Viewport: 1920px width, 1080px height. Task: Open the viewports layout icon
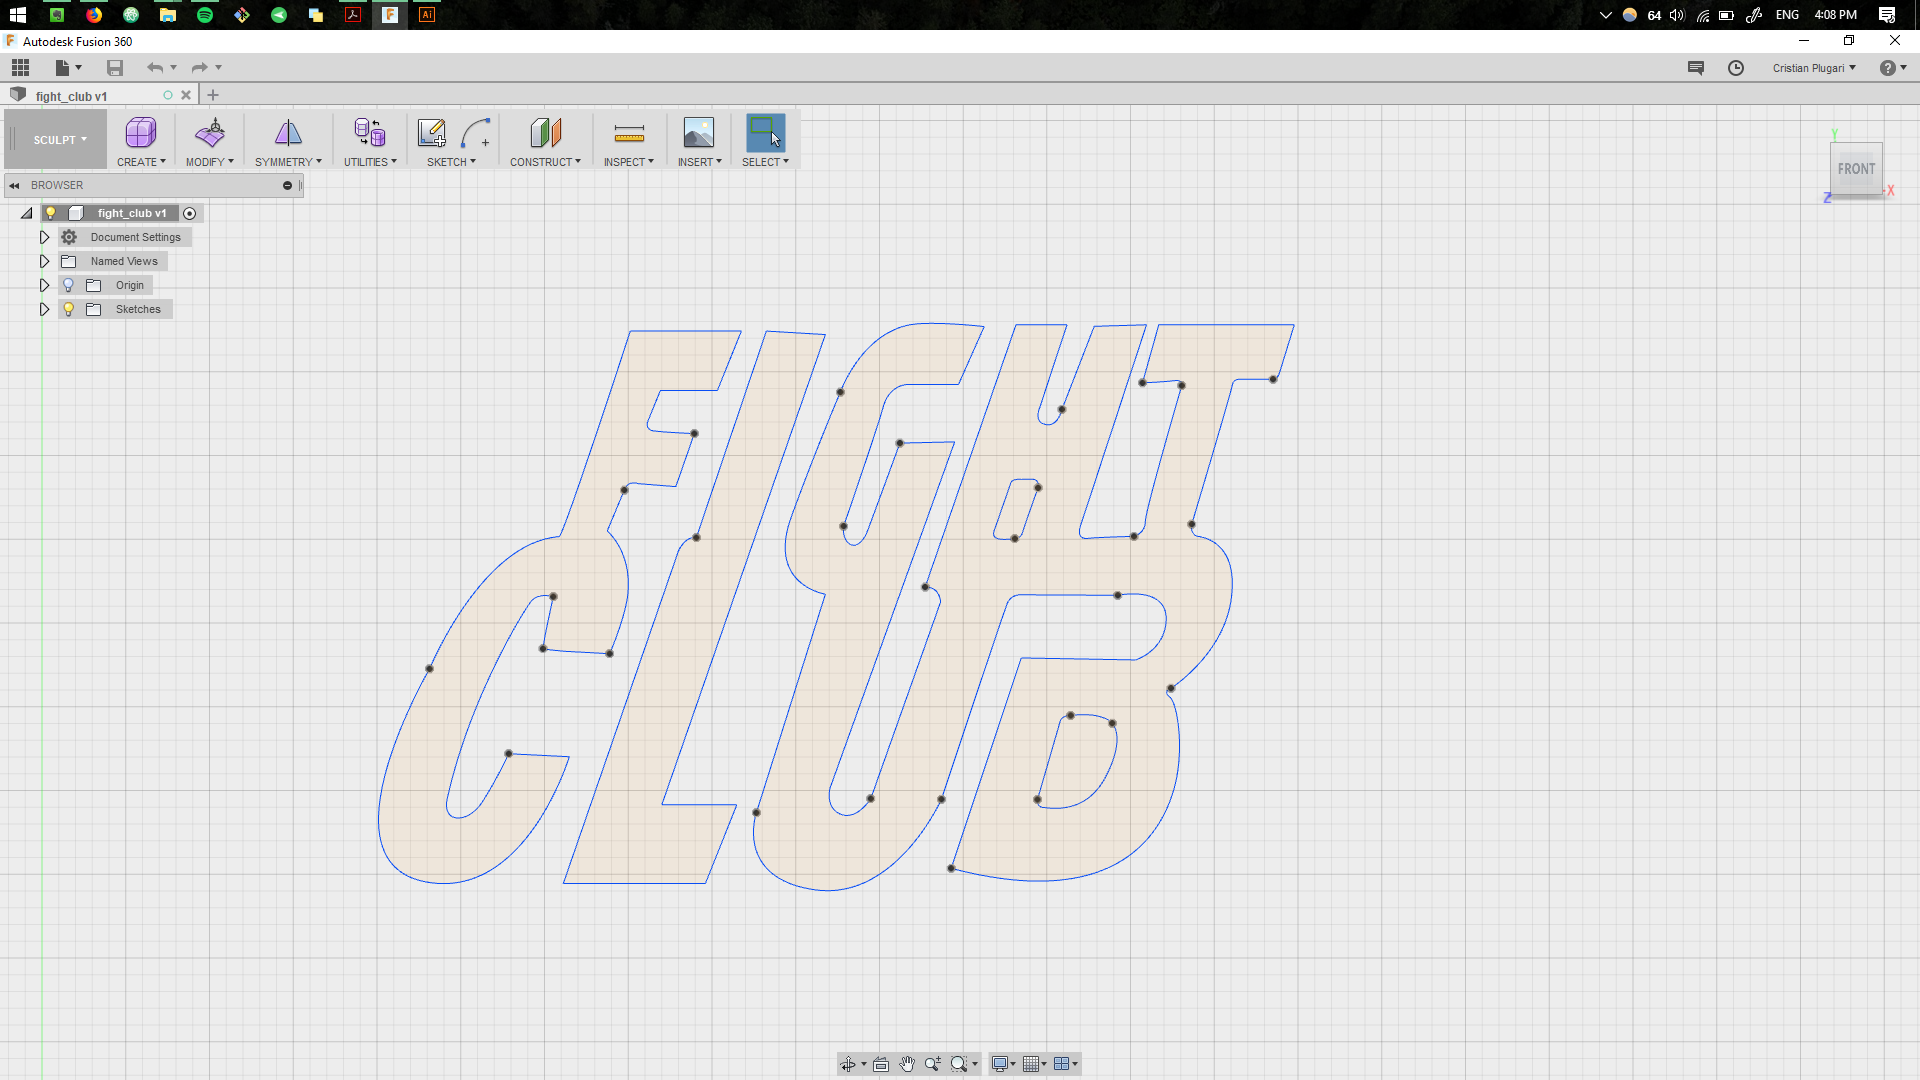(x=1062, y=1064)
